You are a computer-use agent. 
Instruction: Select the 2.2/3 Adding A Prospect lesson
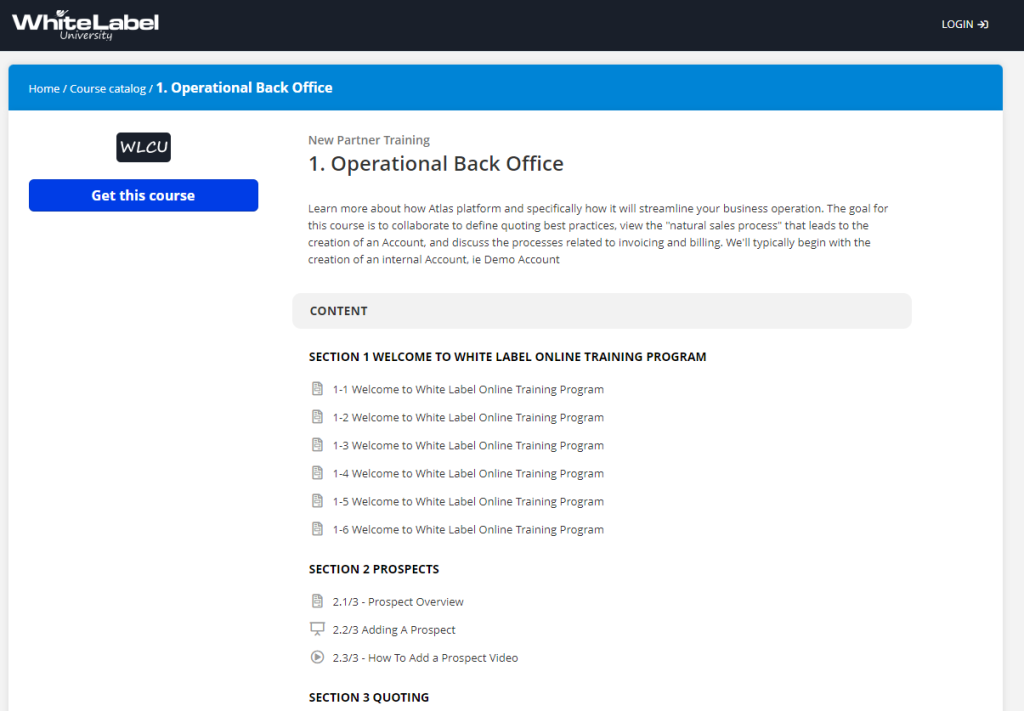tap(394, 630)
